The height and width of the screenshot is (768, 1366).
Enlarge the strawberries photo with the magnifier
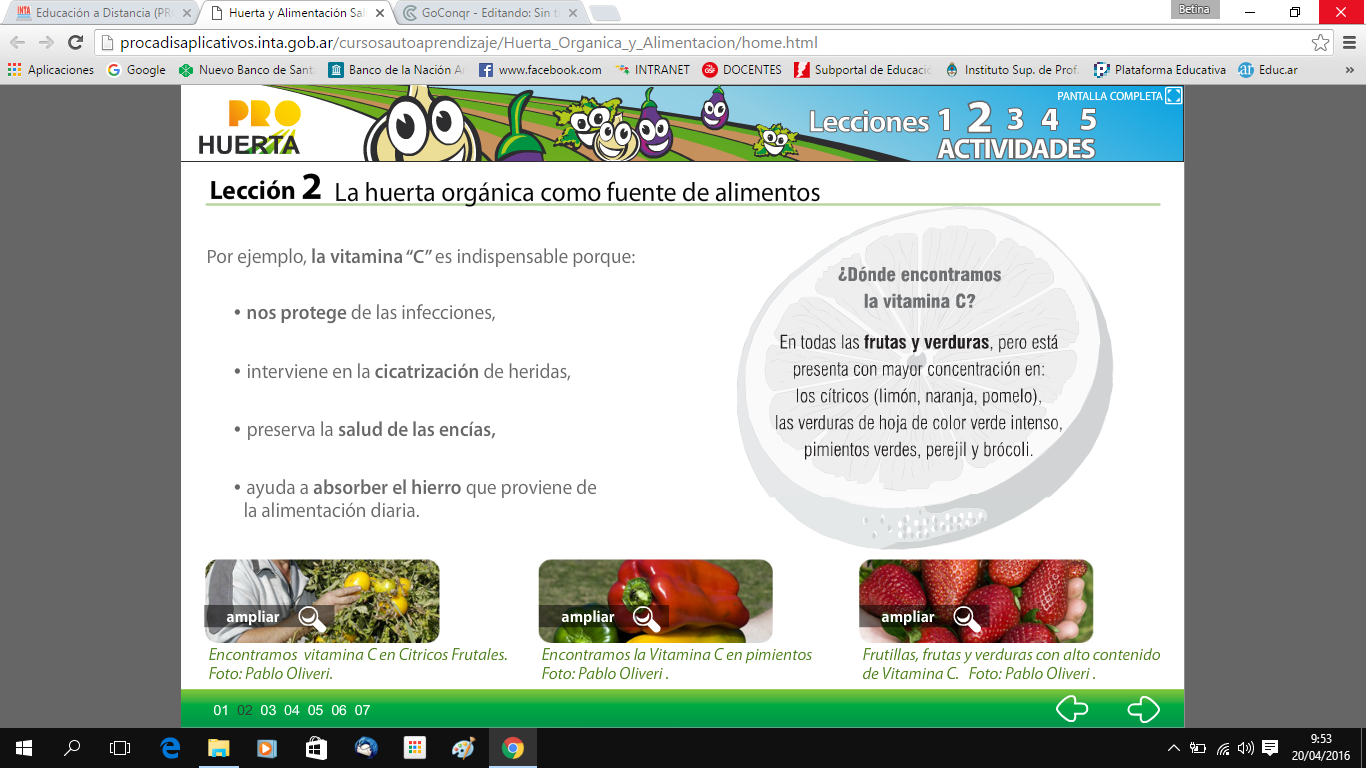pyautogui.click(x=967, y=619)
